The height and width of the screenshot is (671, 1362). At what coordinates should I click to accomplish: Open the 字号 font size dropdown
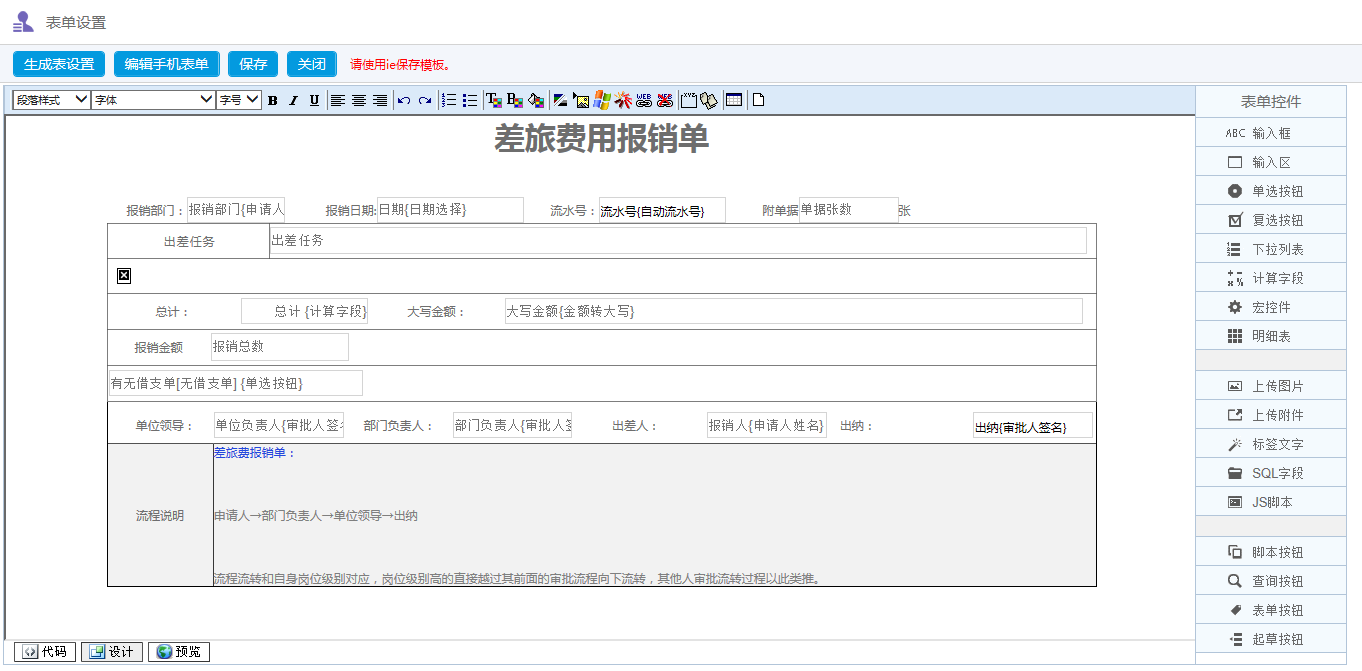(x=237, y=99)
